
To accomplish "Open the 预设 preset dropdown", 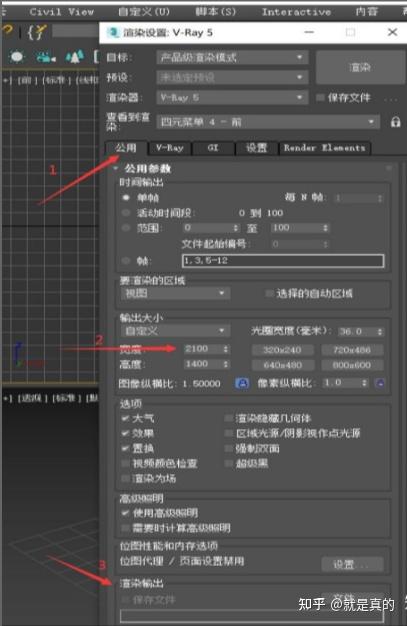I will point(232,77).
